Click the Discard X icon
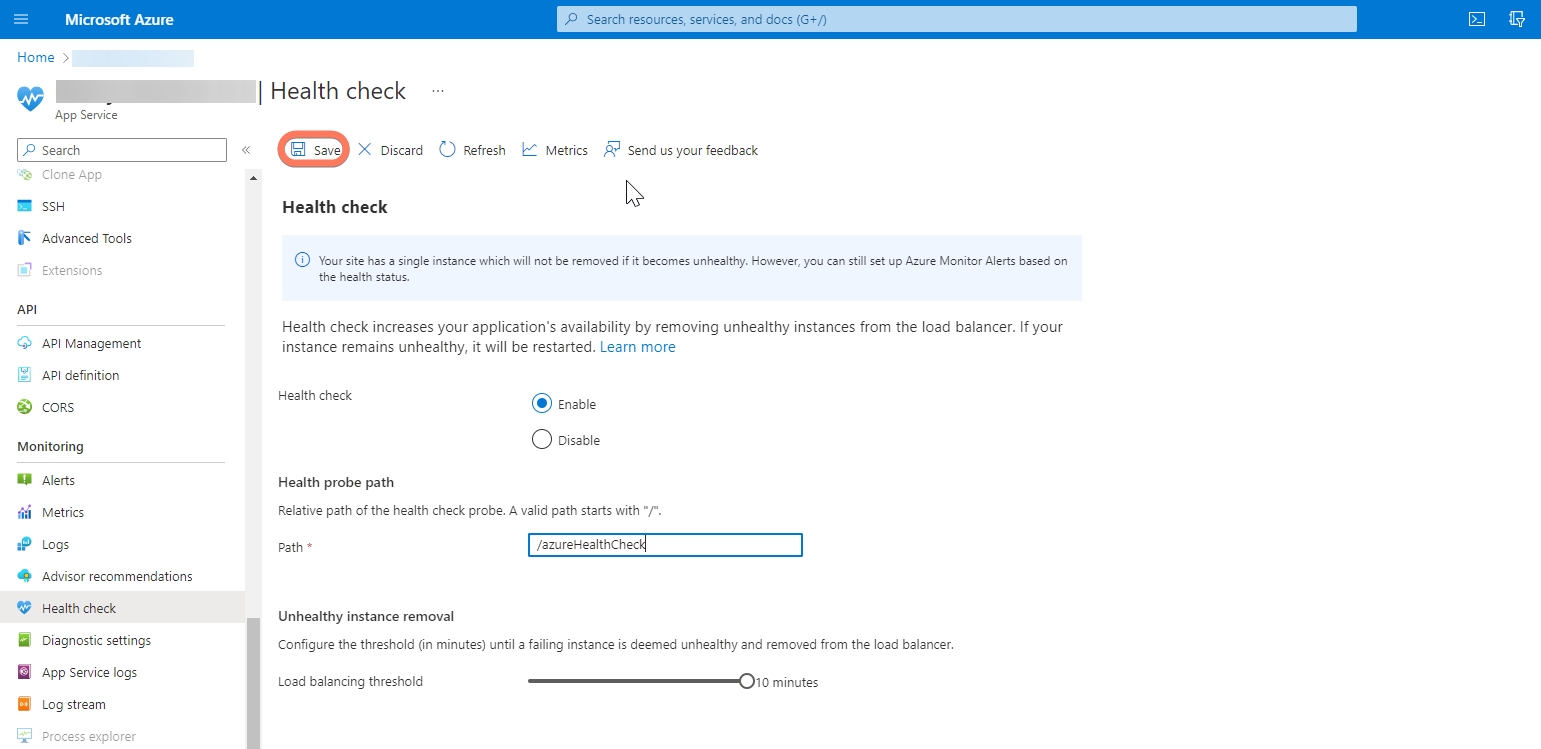The height and width of the screenshot is (749, 1541). [x=365, y=149]
